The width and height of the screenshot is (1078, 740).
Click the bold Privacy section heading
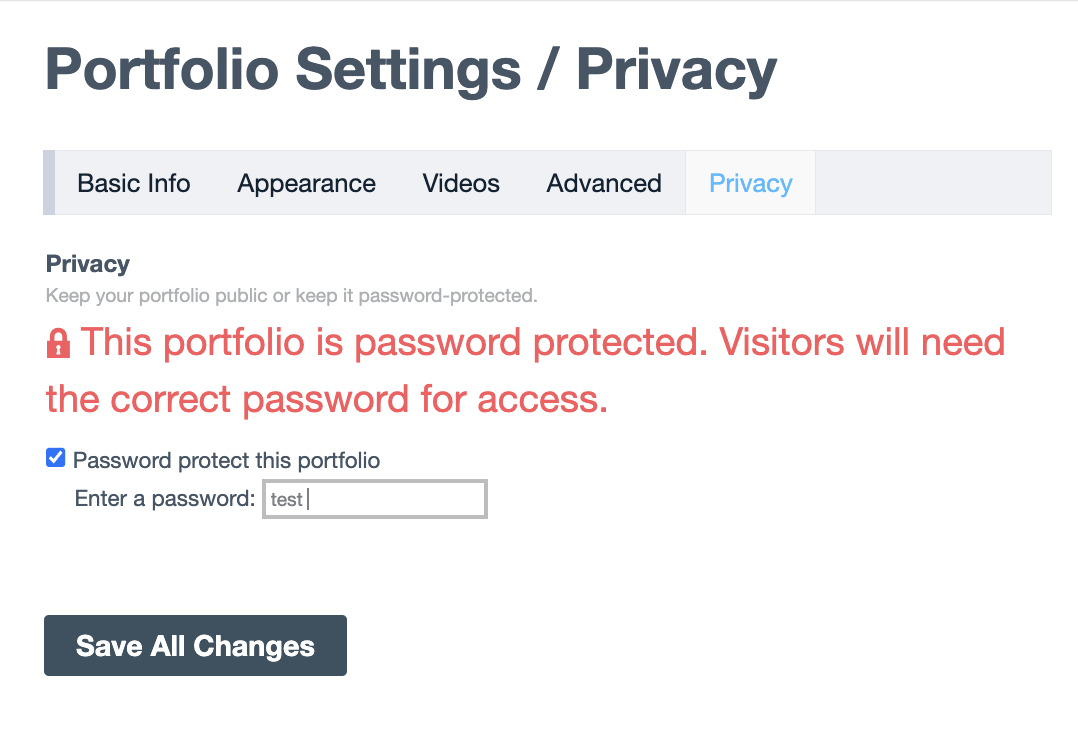pos(88,264)
